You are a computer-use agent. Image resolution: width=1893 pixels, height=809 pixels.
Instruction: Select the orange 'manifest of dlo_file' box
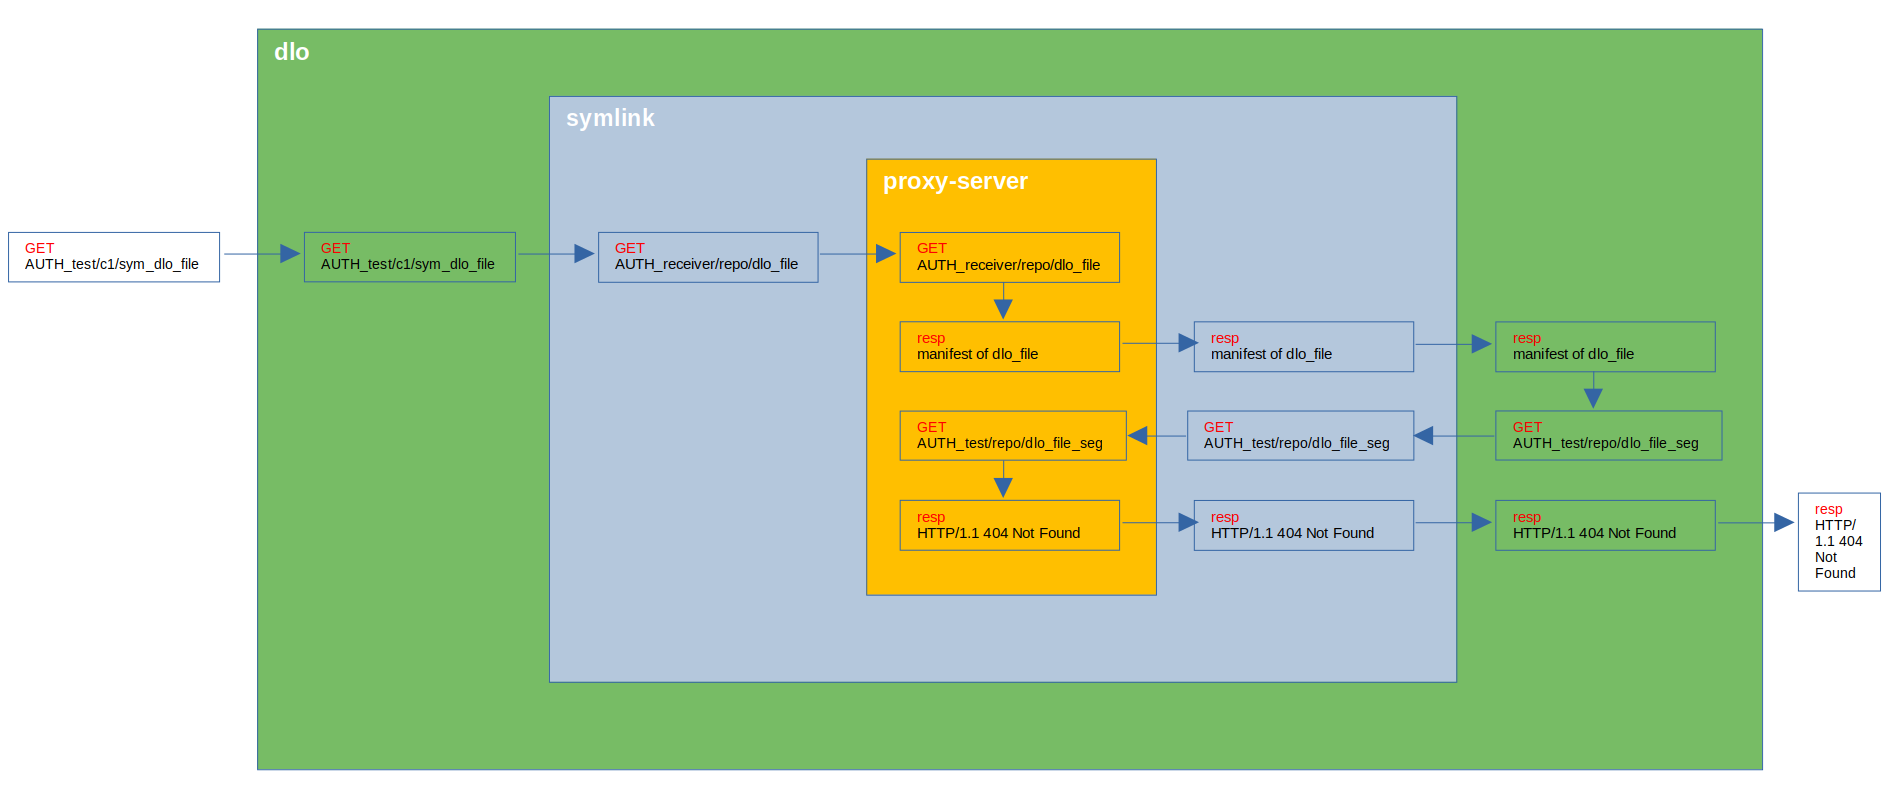tap(1010, 346)
